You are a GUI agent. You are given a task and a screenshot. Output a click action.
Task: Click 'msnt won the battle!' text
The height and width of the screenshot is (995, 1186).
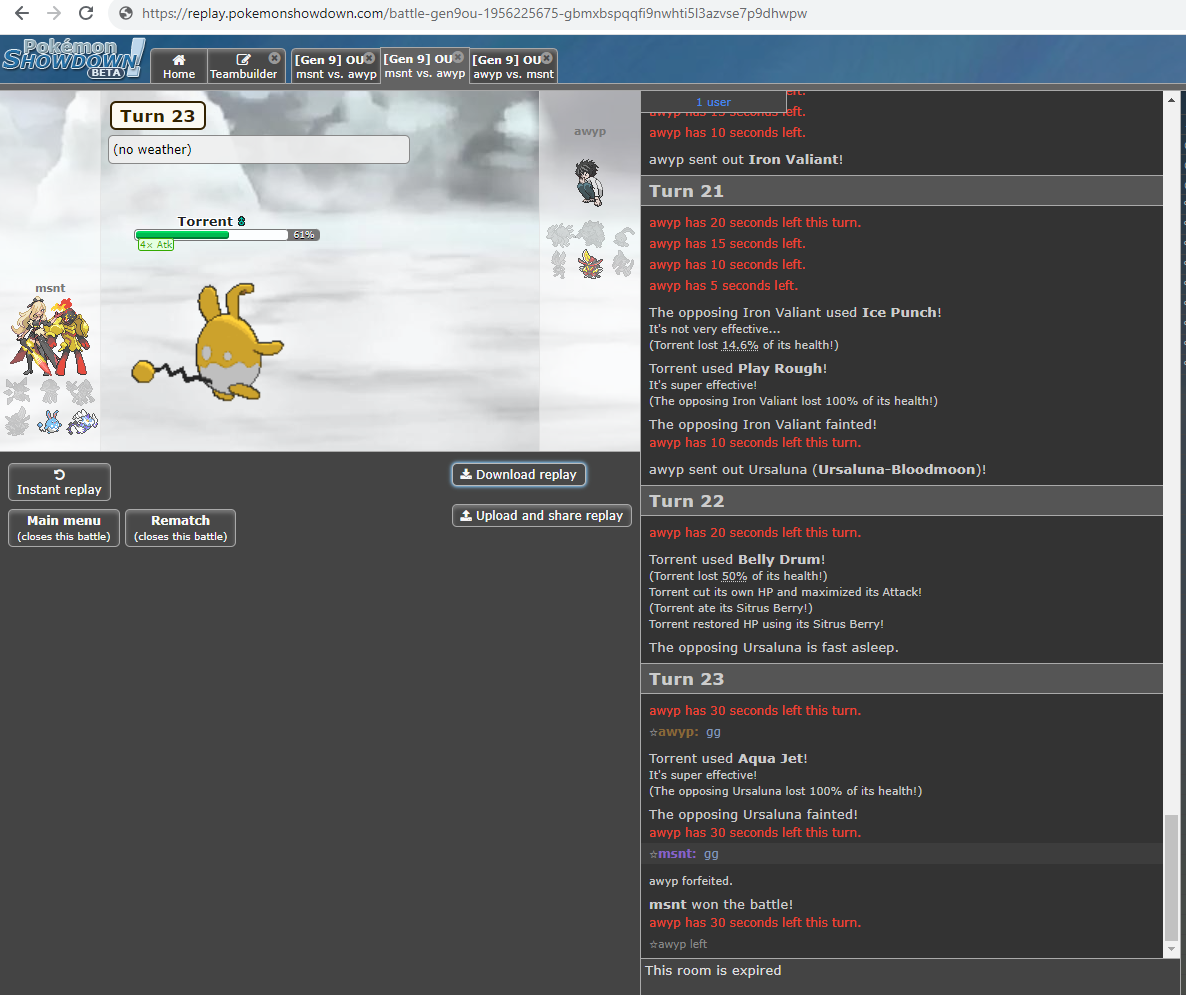(721, 904)
